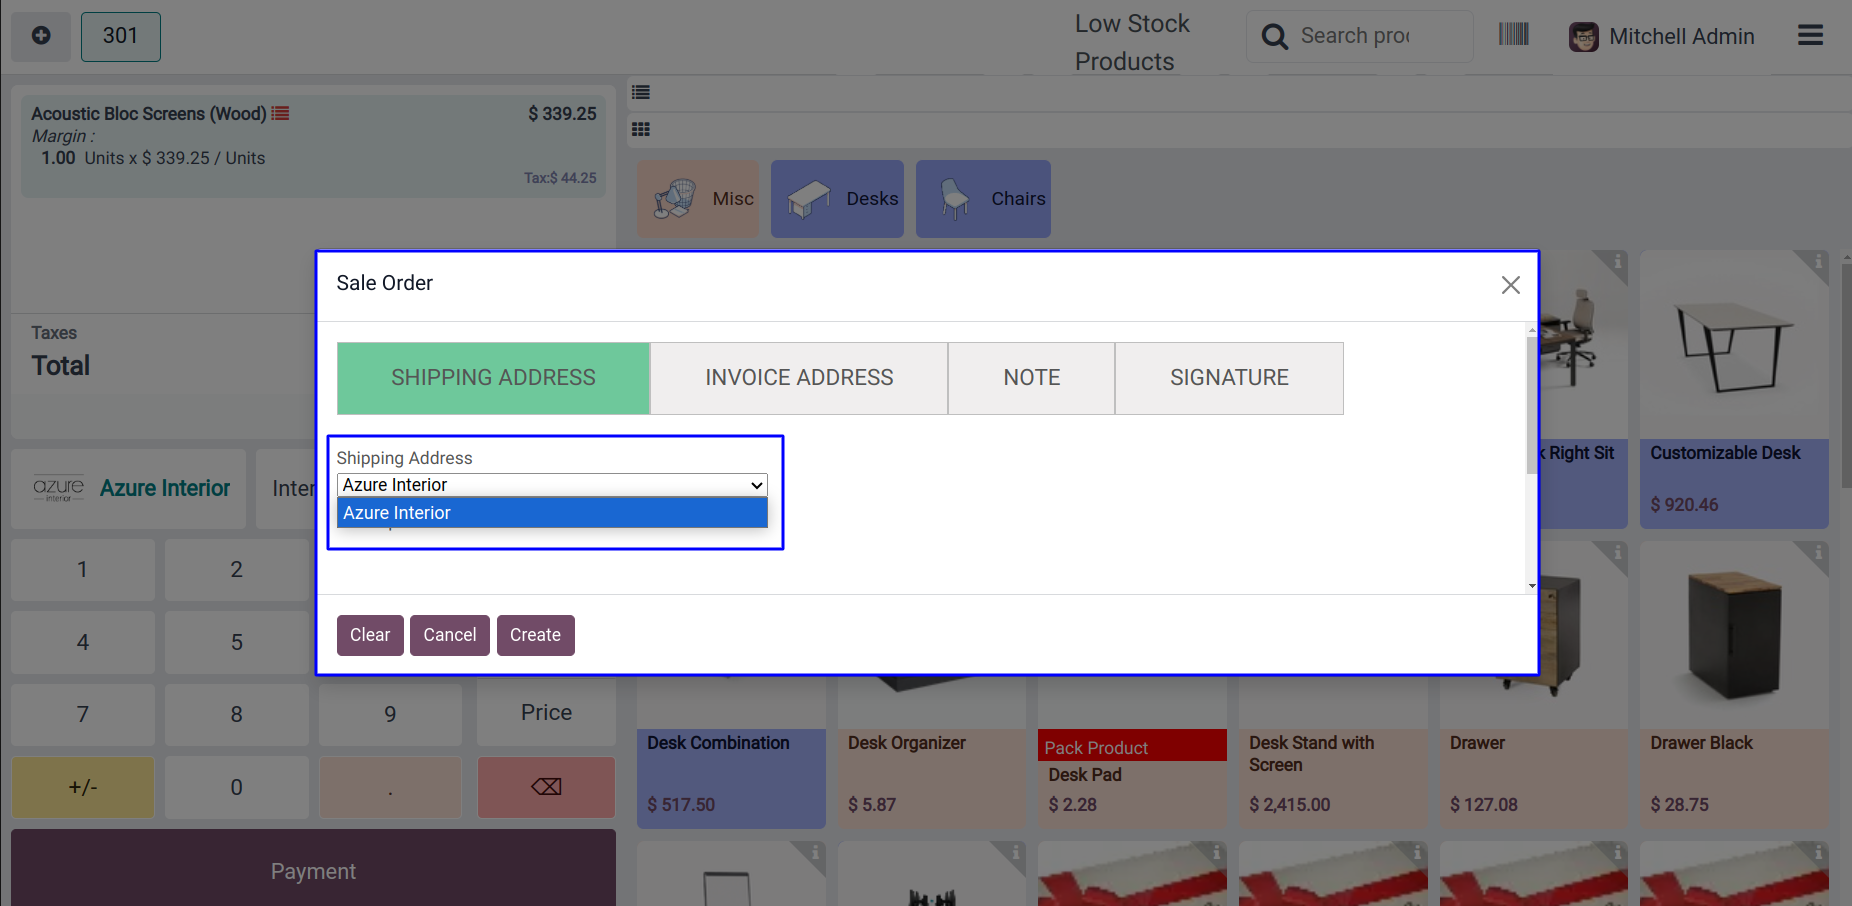Switch to product grid view icon

pos(641,129)
